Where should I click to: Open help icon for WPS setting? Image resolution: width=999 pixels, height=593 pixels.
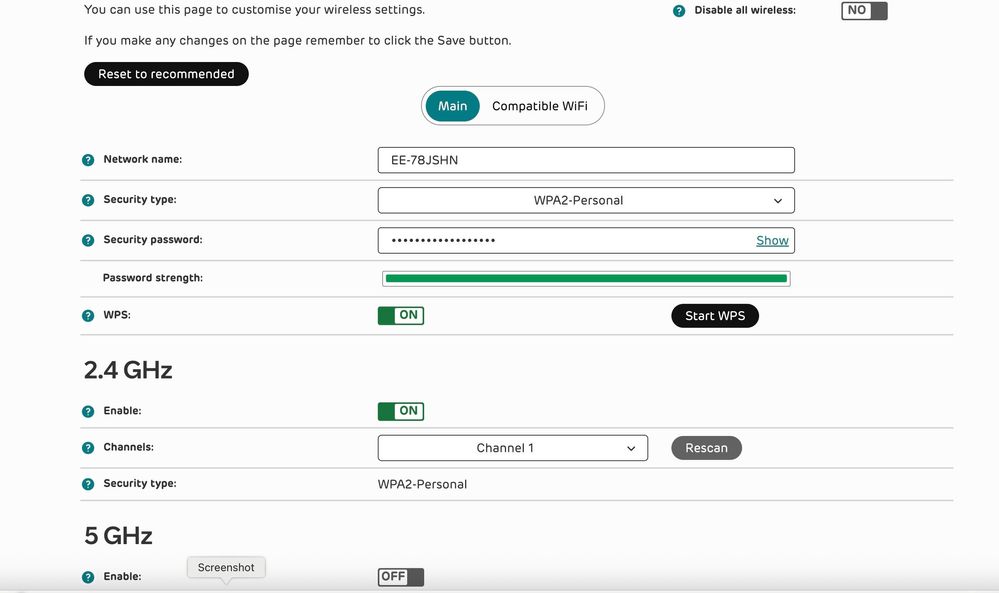tap(88, 316)
